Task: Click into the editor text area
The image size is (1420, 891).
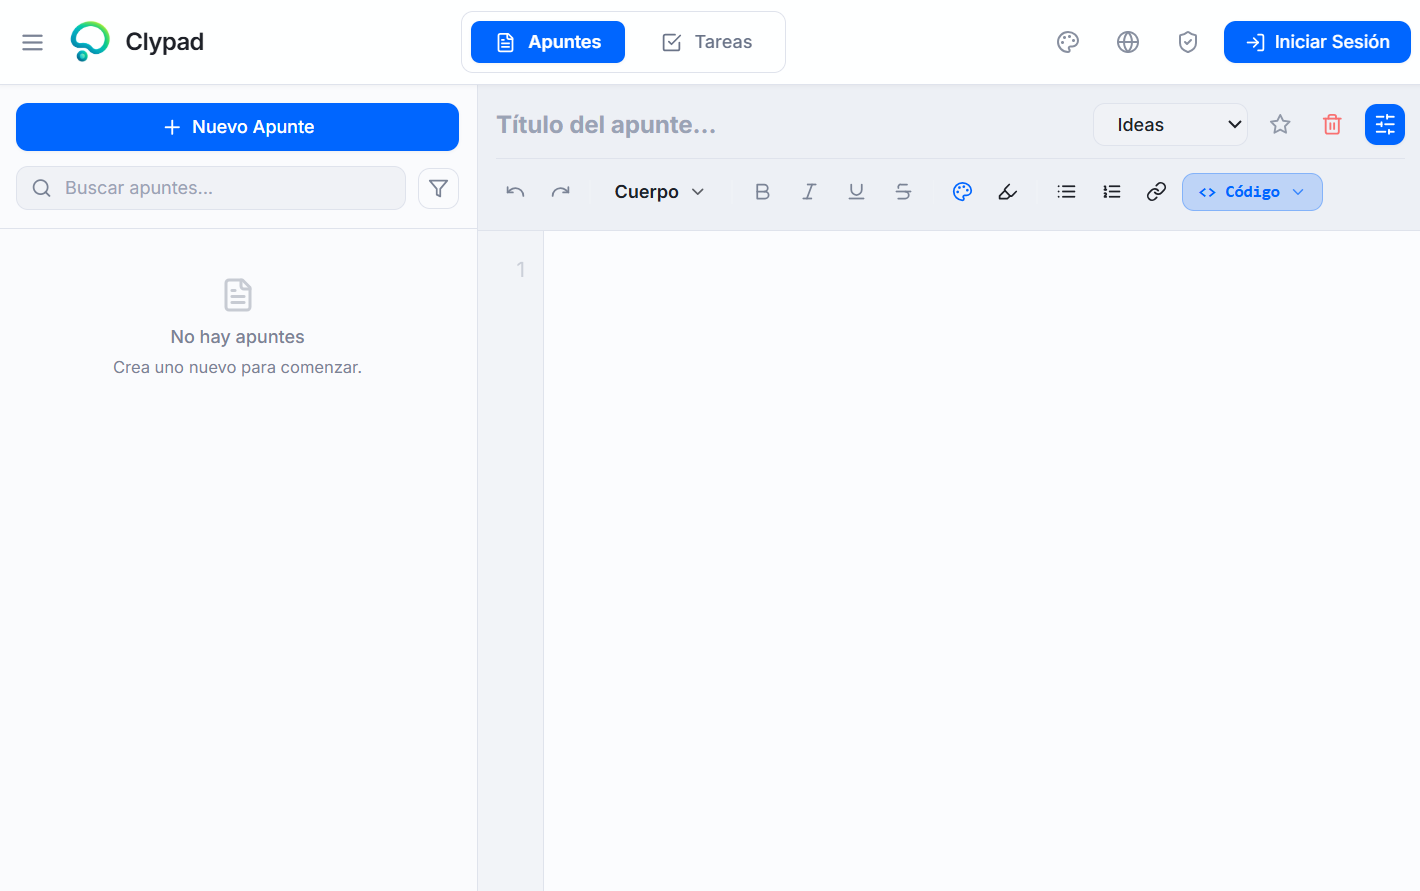Action: click(x=981, y=560)
